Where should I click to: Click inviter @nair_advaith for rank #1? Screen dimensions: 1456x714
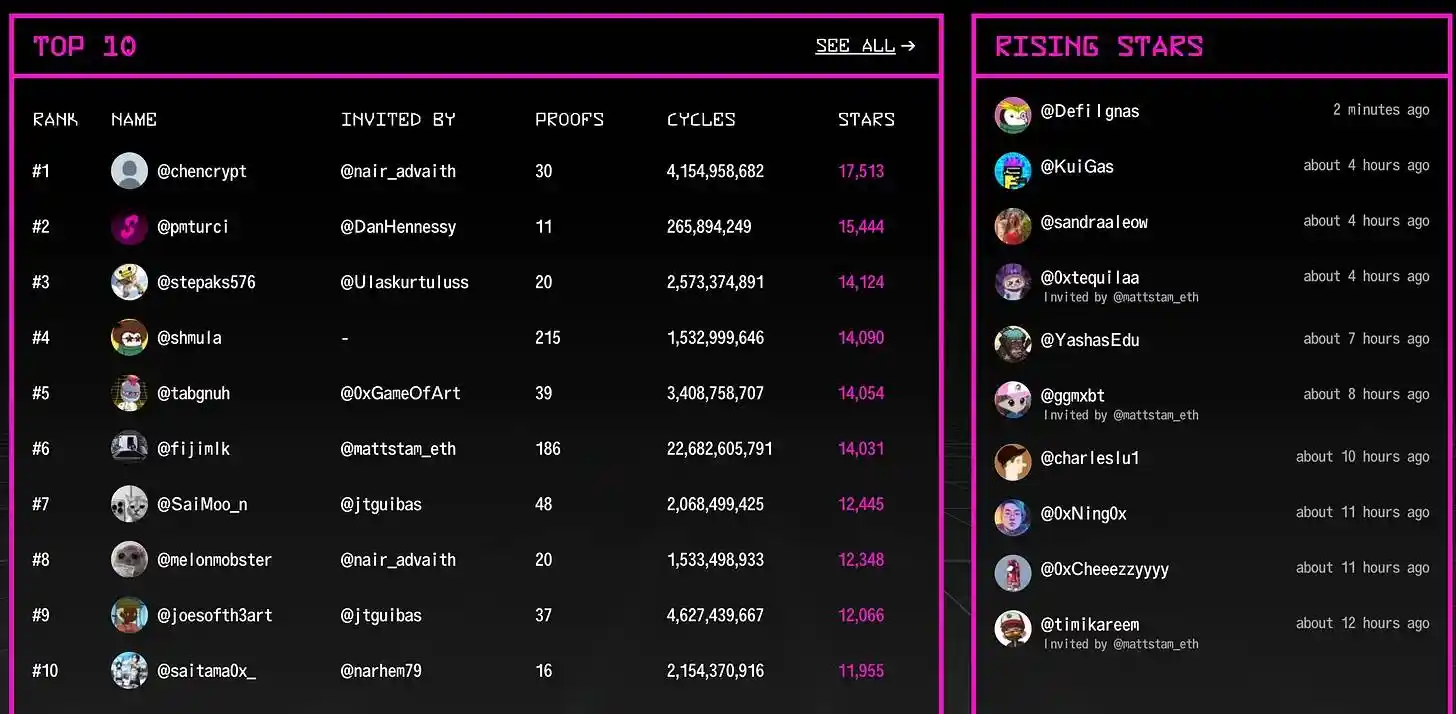[x=398, y=171]
